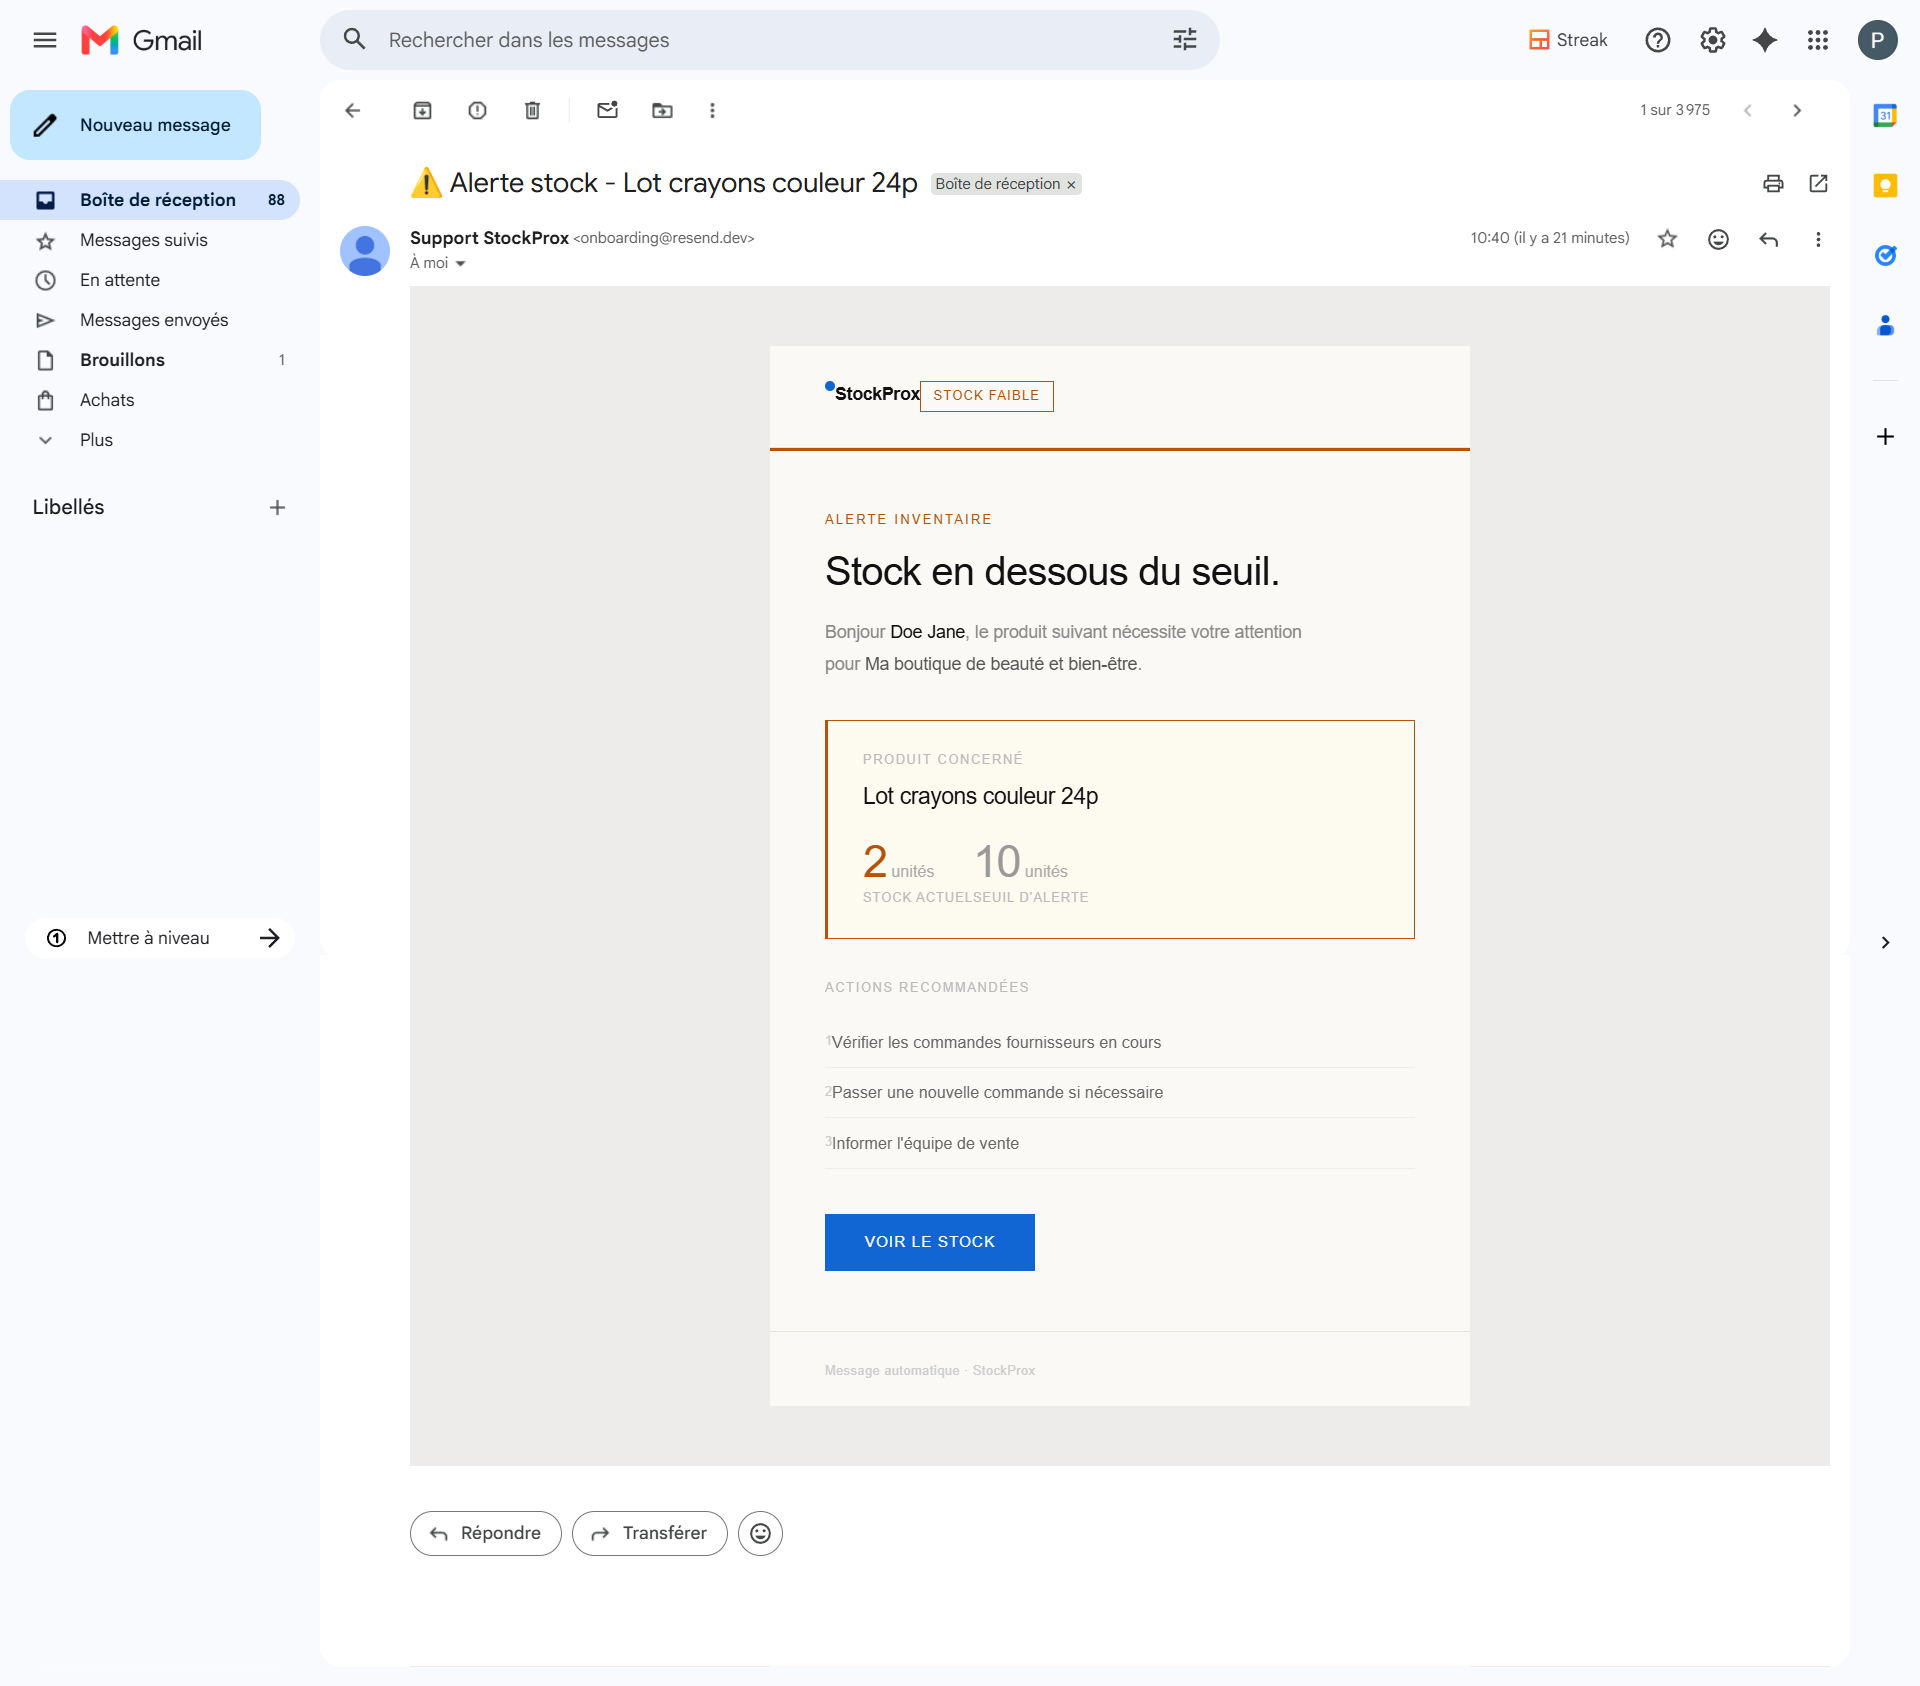Add emoji reaction beside Transférer
This screenshot has width=1920, height=1686.
tap(760, 1533)
